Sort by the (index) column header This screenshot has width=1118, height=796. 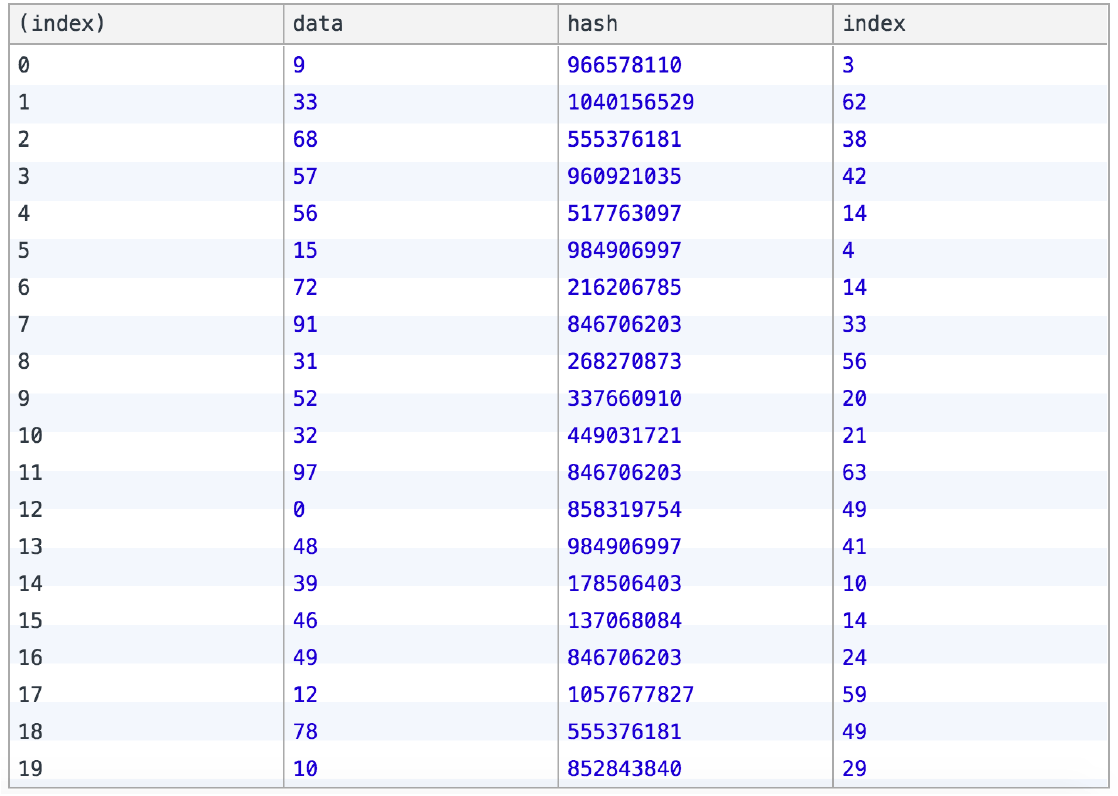(x=146, y=24)
